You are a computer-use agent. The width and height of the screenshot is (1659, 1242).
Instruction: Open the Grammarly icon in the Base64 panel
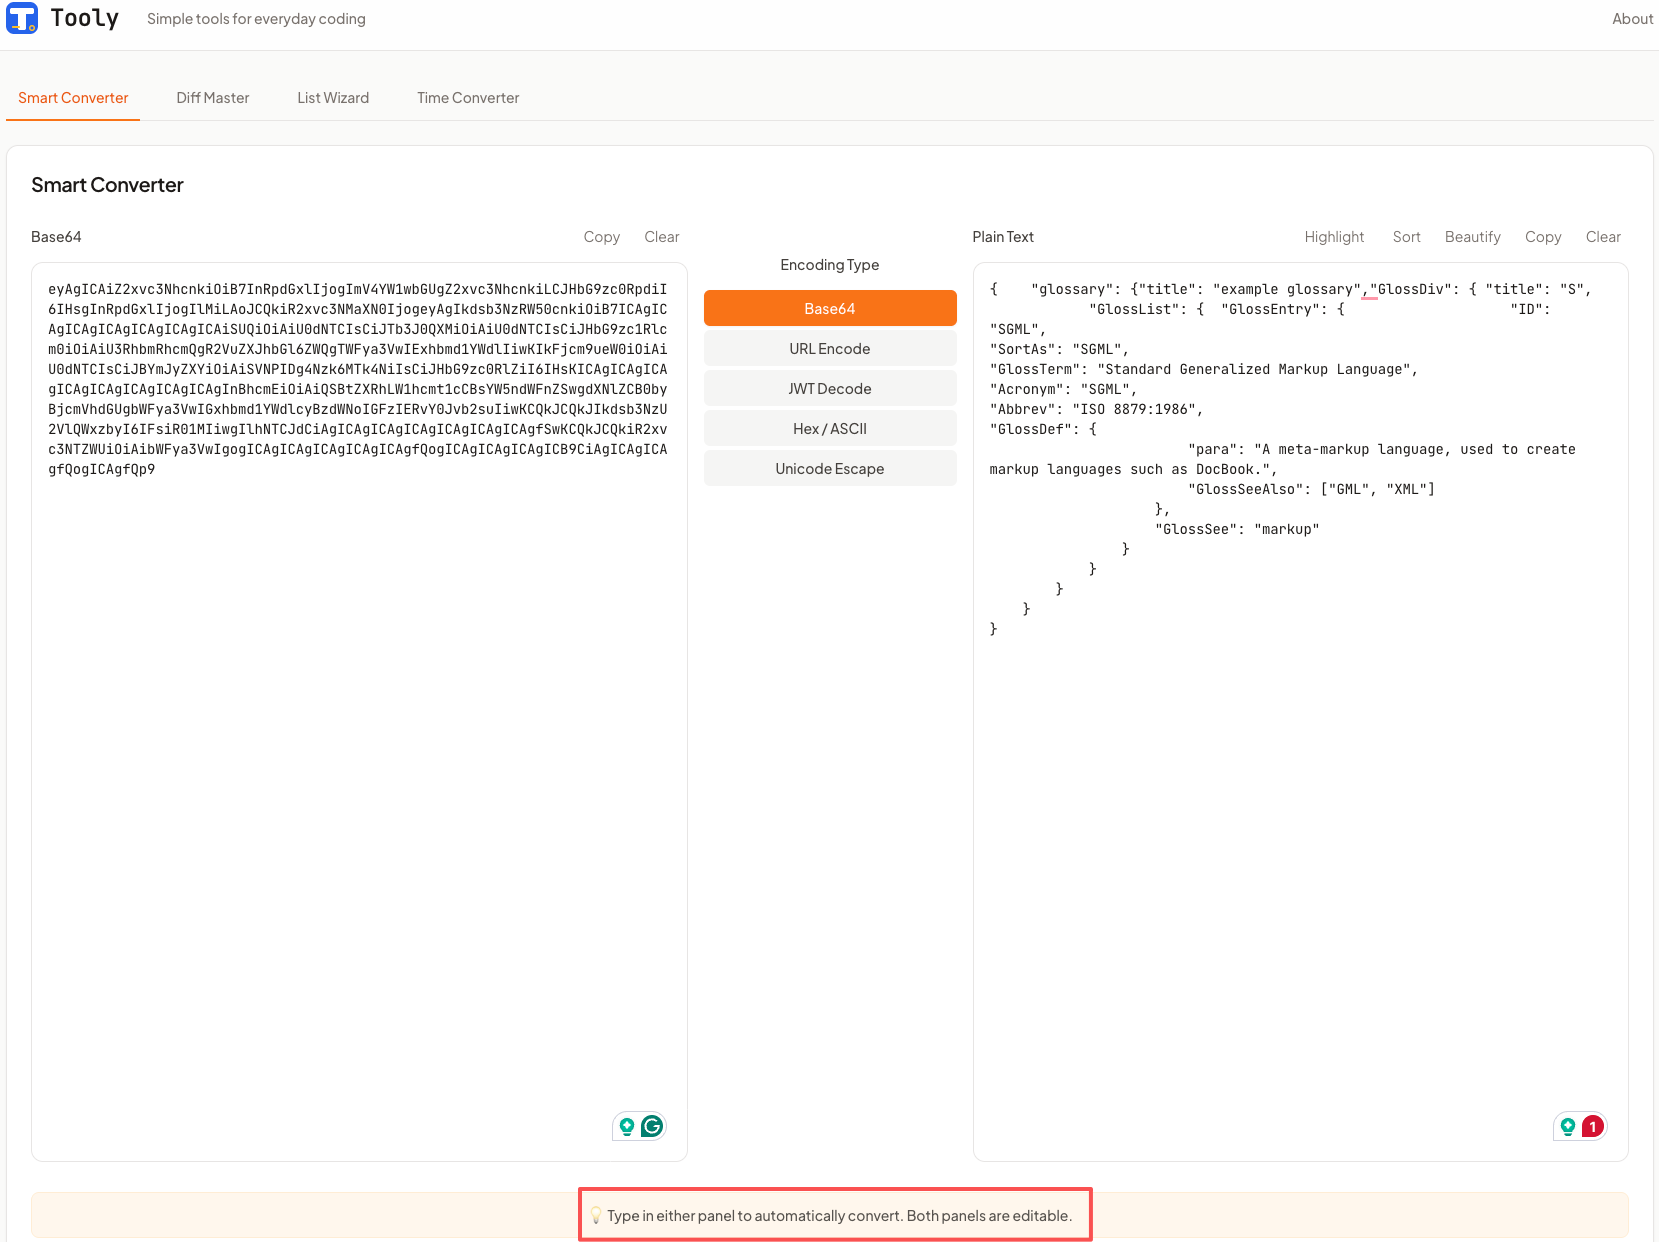651,1125
